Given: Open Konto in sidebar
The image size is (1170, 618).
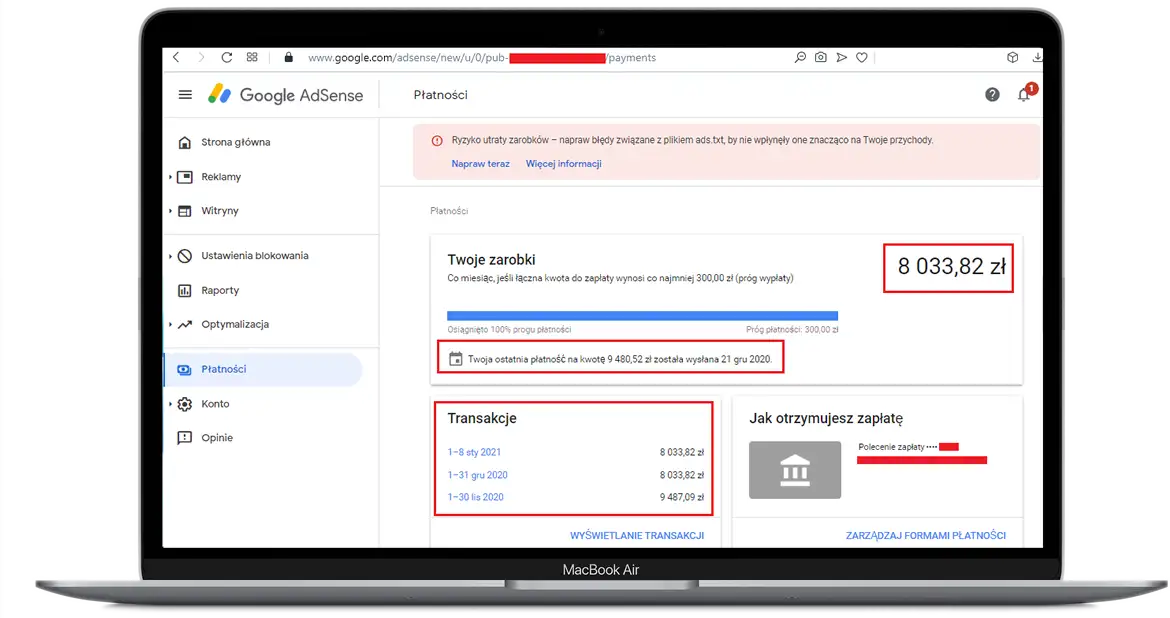Looking at the screenshot, I should tap(215, 404).
